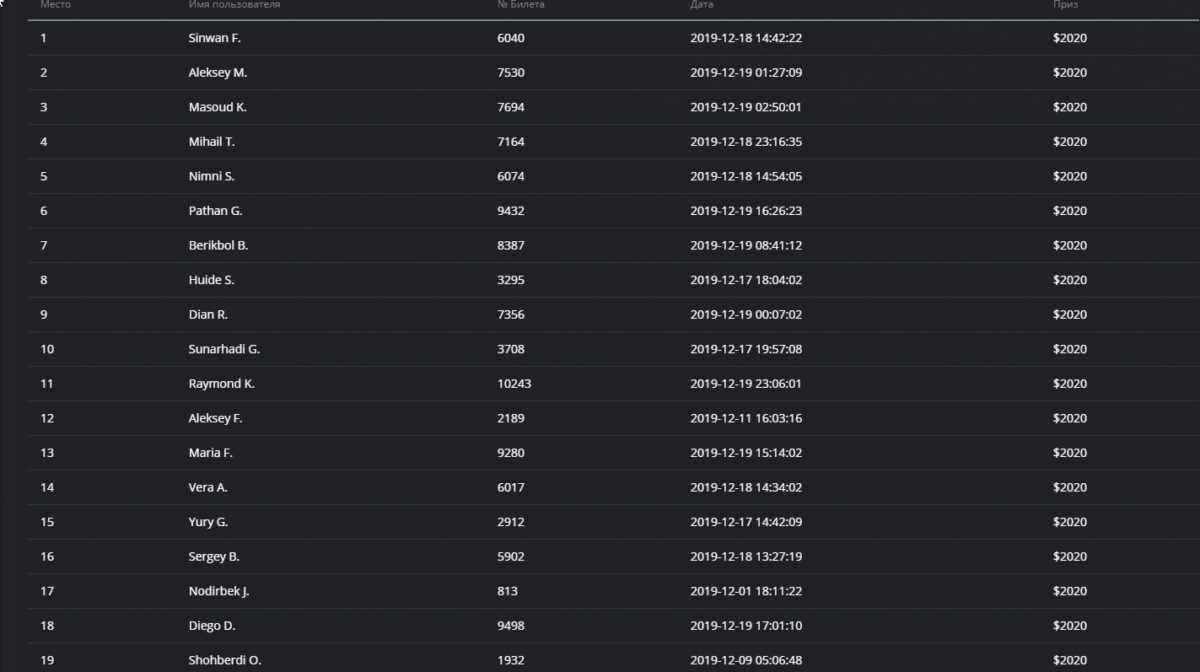Click the 'Имя пользователя' column header
The width and height of the screenshot is (1200, 672).
(234, 5)
